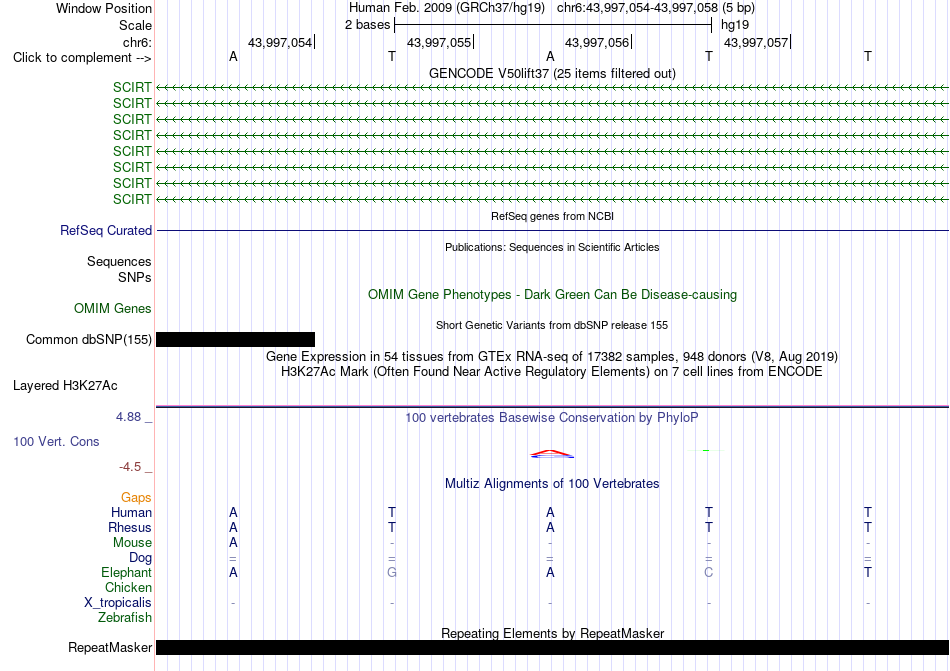The image size is (950, 671).
Task: Click the Dog alignment row label
Action: pyautogui.click(x=140, y=558)
